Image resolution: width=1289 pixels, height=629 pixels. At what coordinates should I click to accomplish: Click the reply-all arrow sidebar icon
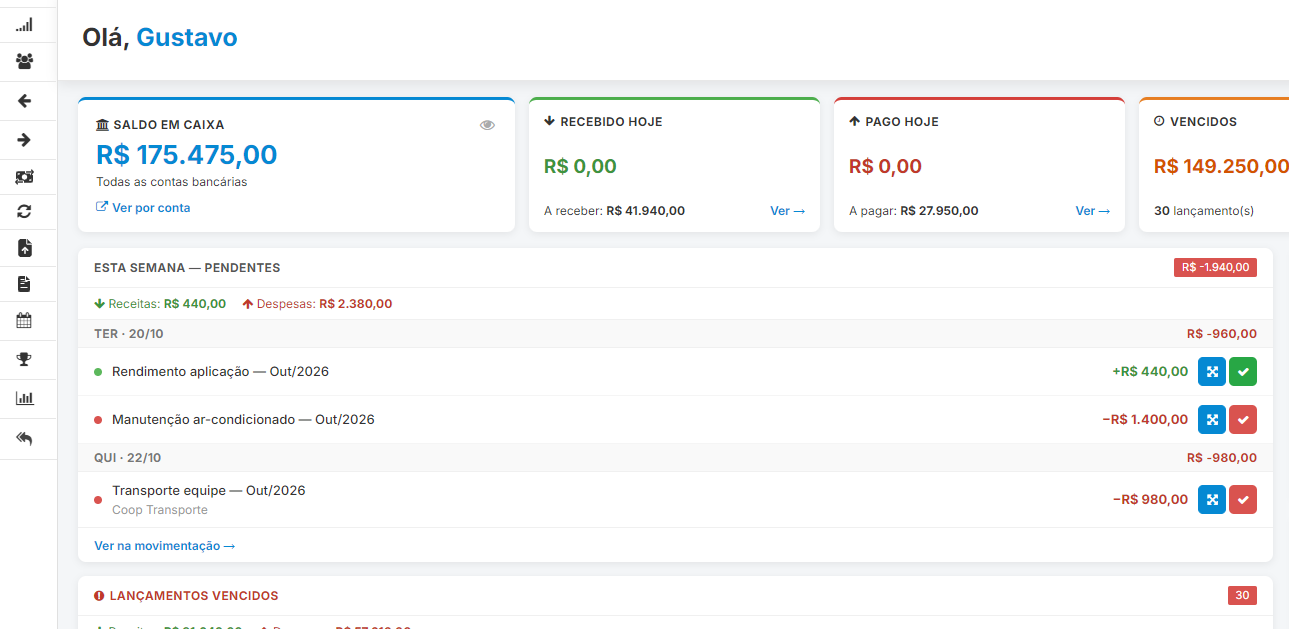coord(25,438)
